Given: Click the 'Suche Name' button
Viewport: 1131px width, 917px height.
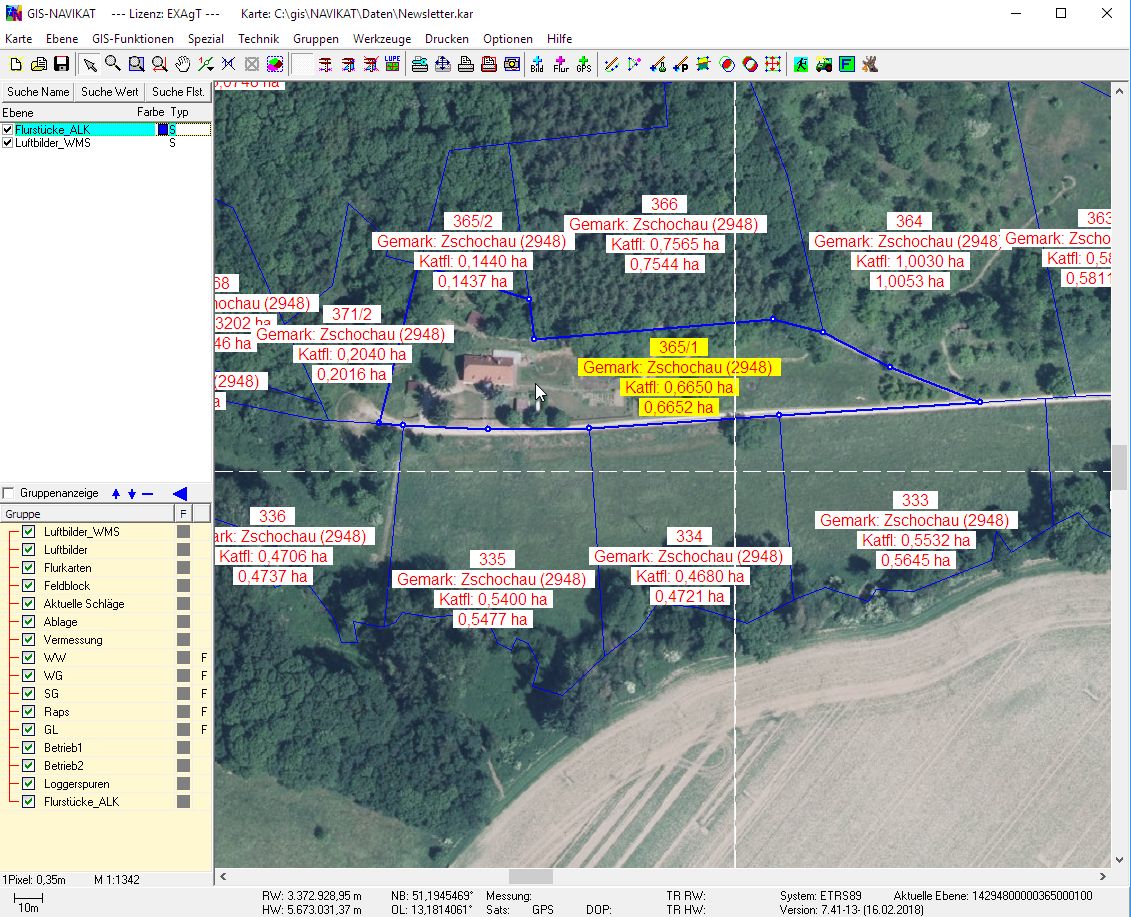Looking at the screenshot, I should 38,92.
